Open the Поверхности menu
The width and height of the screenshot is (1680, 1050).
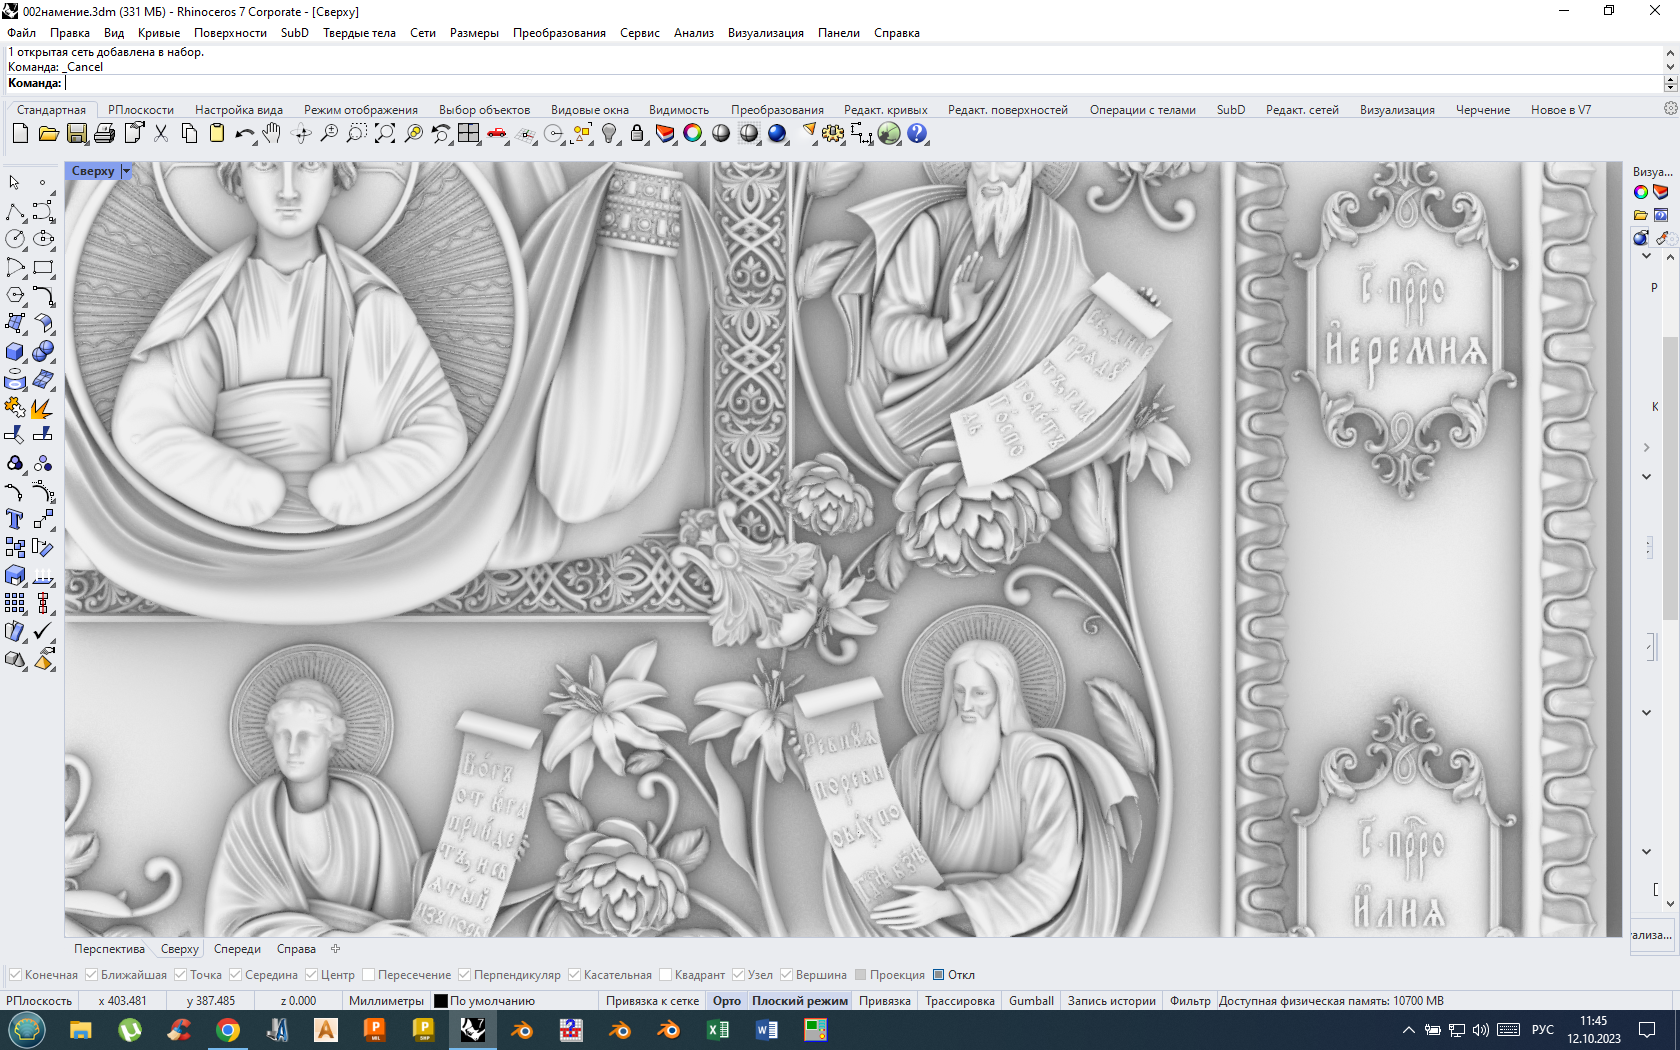coord(230,33)
